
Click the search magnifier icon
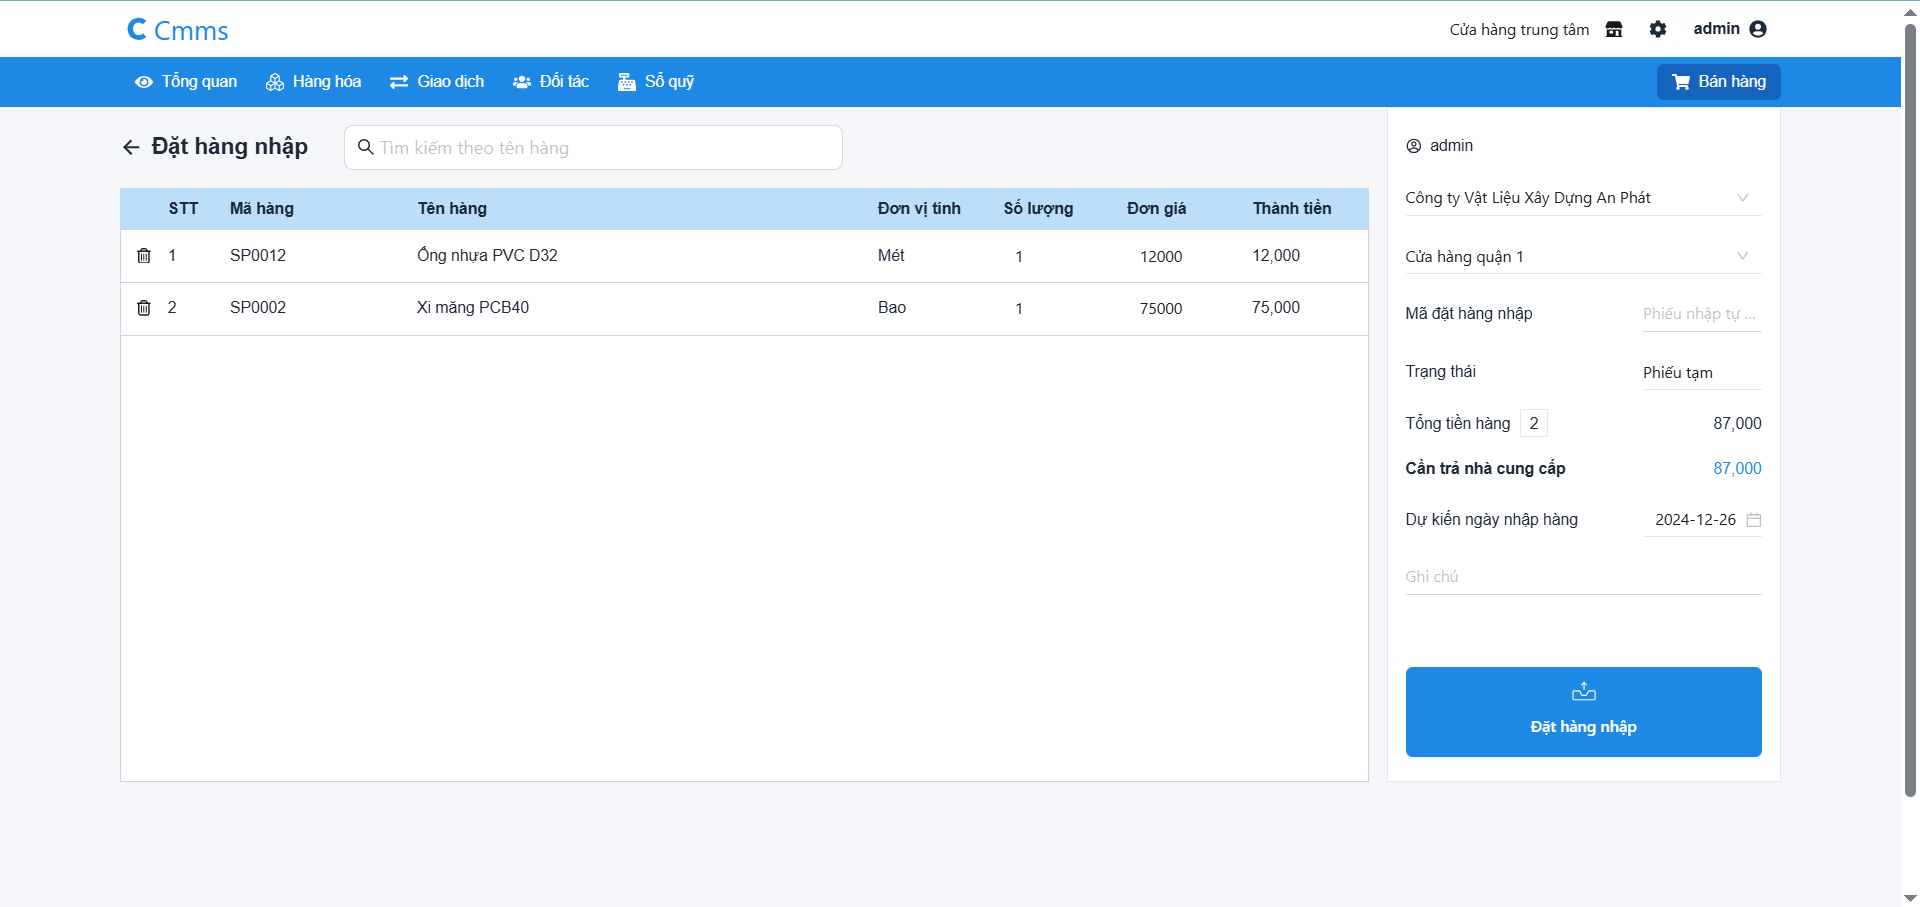click(366, 147)
